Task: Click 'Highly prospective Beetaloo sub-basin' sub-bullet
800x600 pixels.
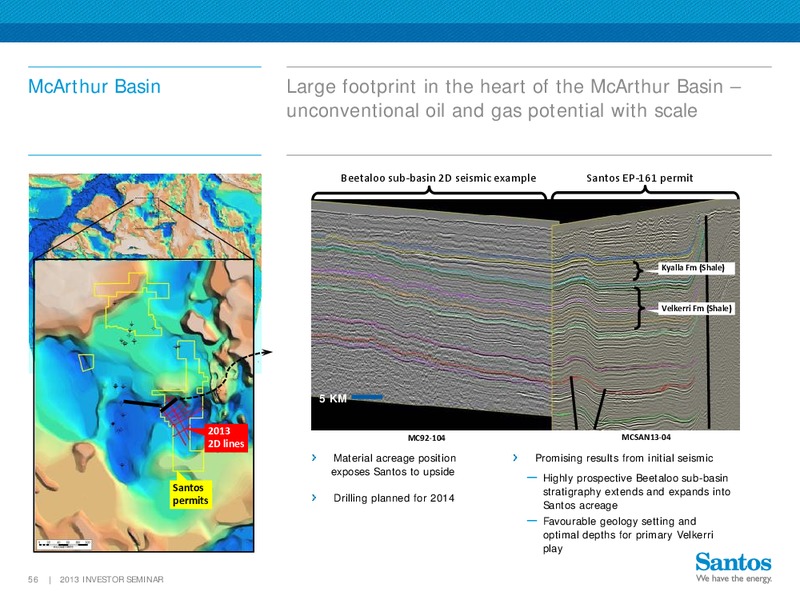Action: click(636, 492)
